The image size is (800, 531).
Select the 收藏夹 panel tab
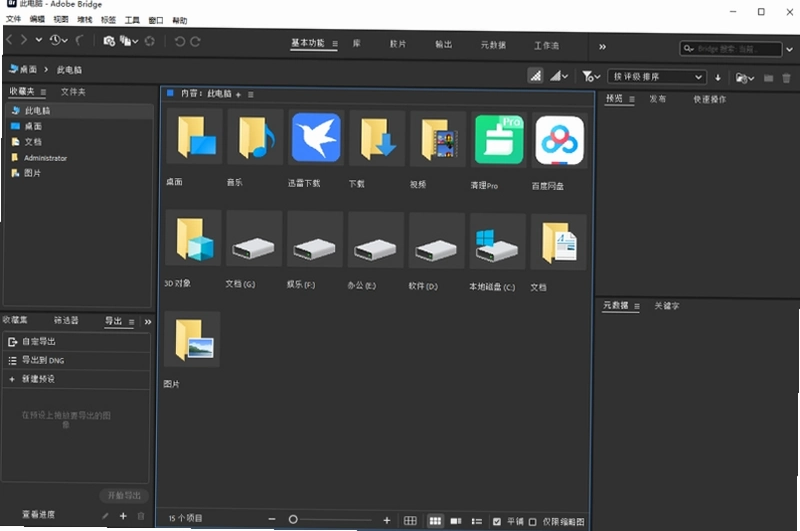[22, 91]
